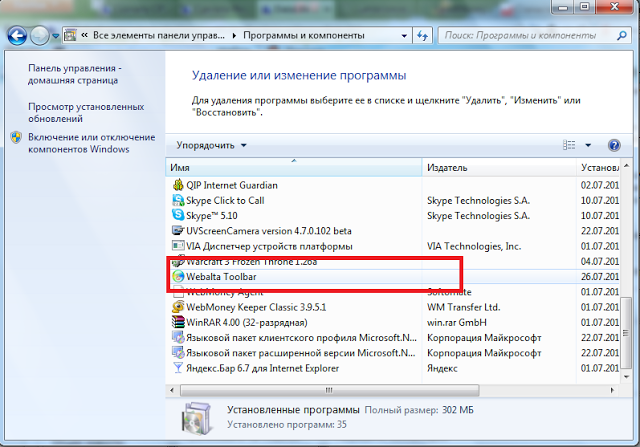The image size is (640, 447).
Task: Select the Webalta Toolbar entry
Action: [221, 277]
